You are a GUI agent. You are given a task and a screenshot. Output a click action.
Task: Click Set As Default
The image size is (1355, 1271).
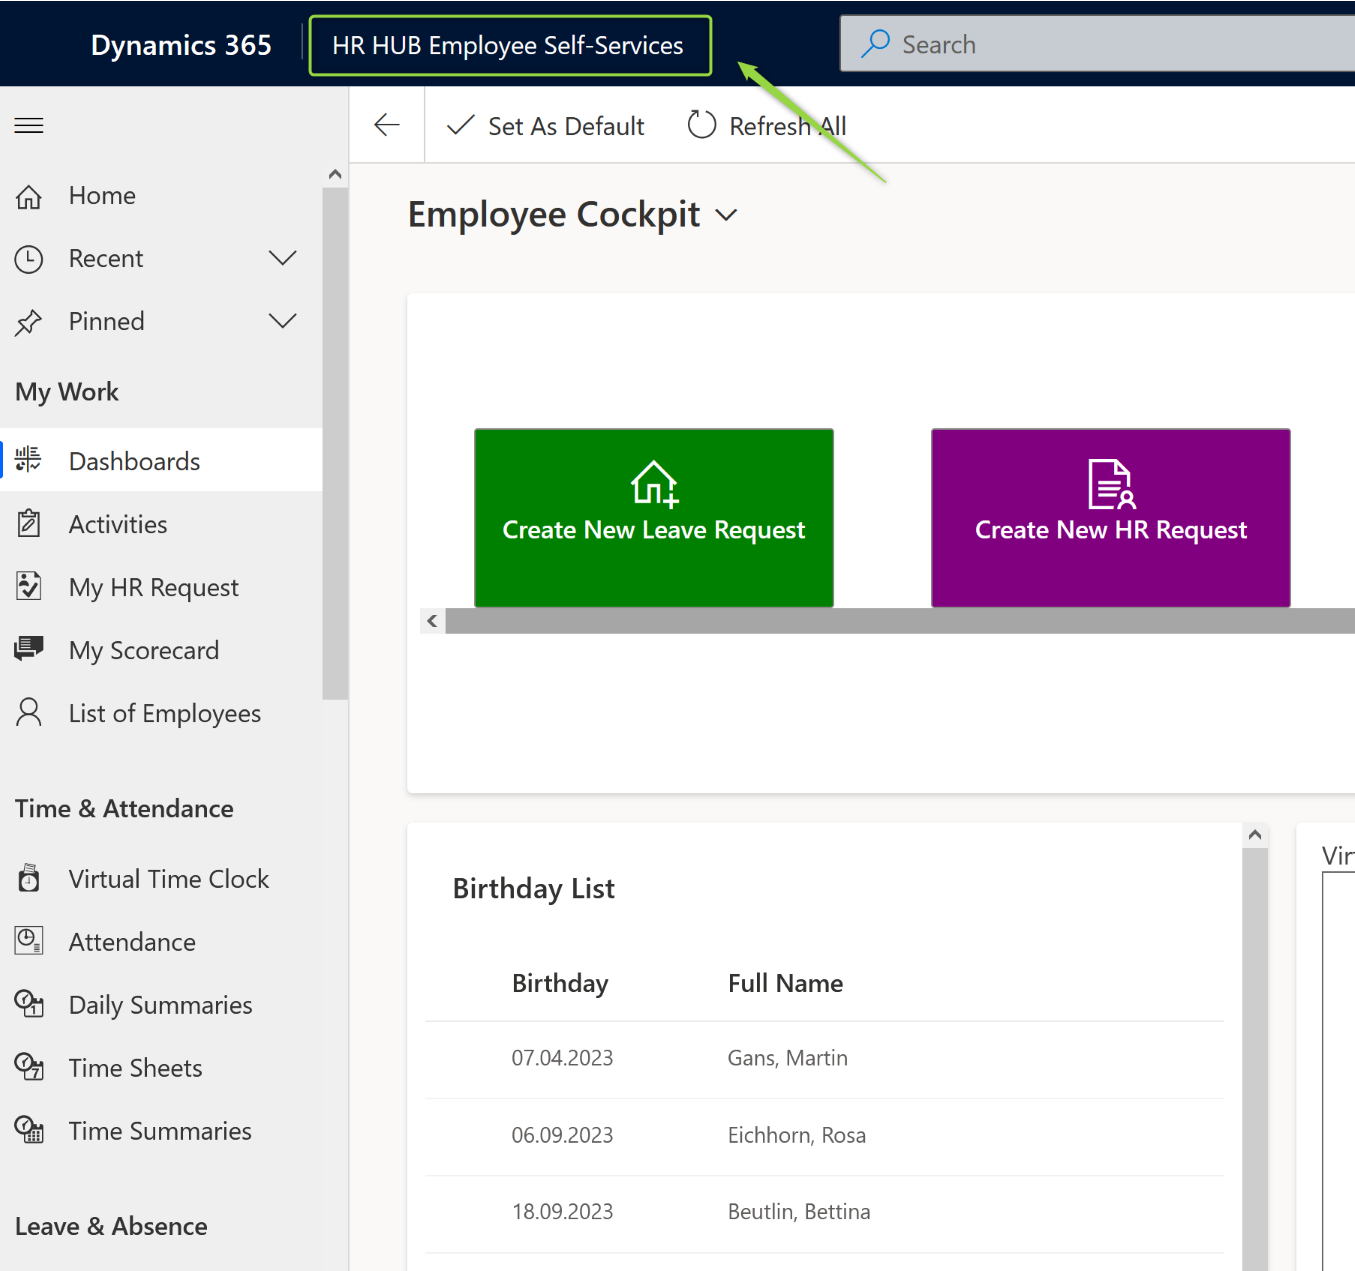[545, 125]
